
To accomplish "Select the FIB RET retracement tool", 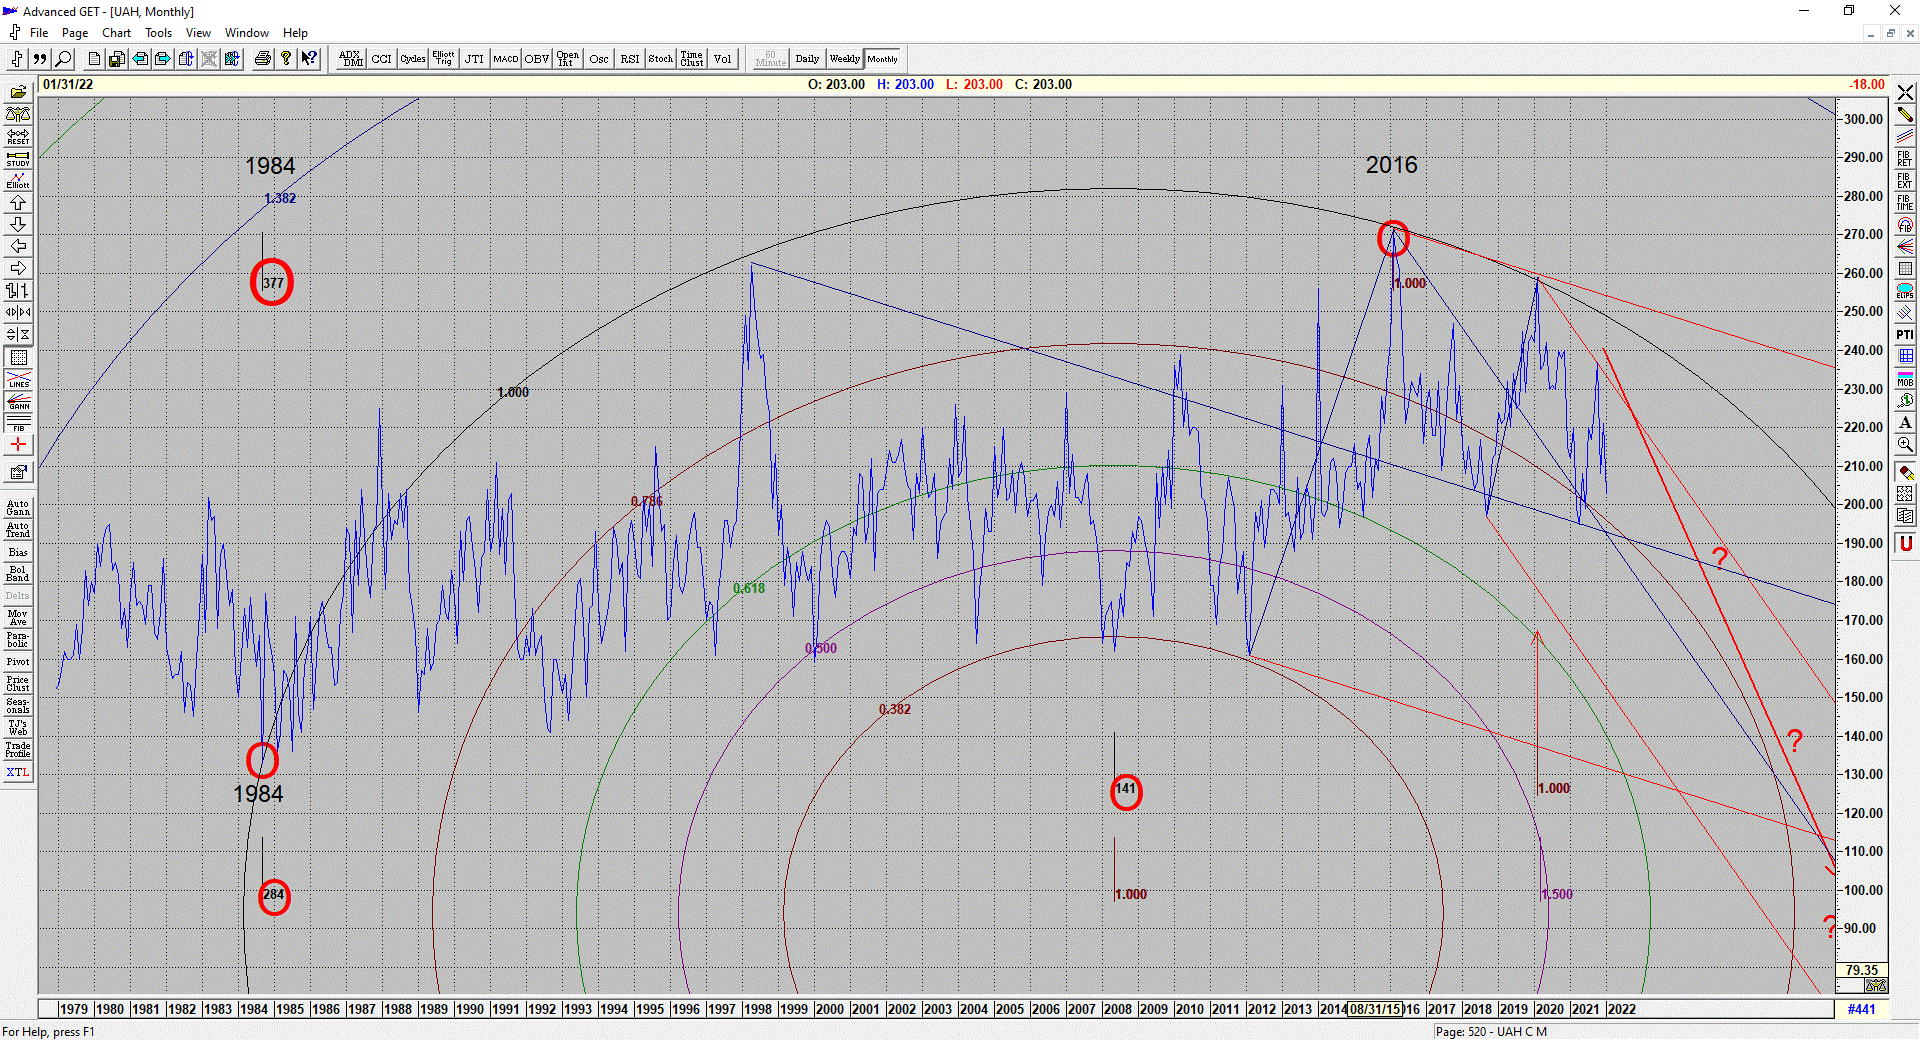I will [x=1904, y=159].
